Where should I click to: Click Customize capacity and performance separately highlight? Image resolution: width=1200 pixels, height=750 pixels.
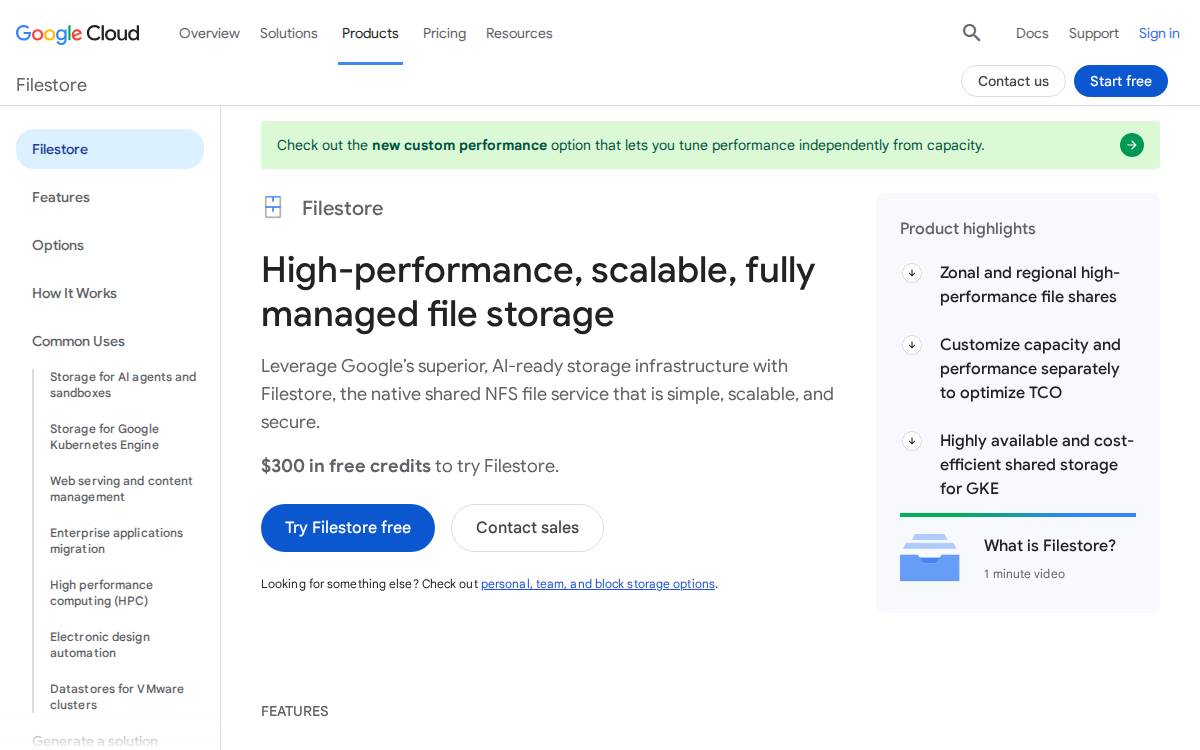1030,369
